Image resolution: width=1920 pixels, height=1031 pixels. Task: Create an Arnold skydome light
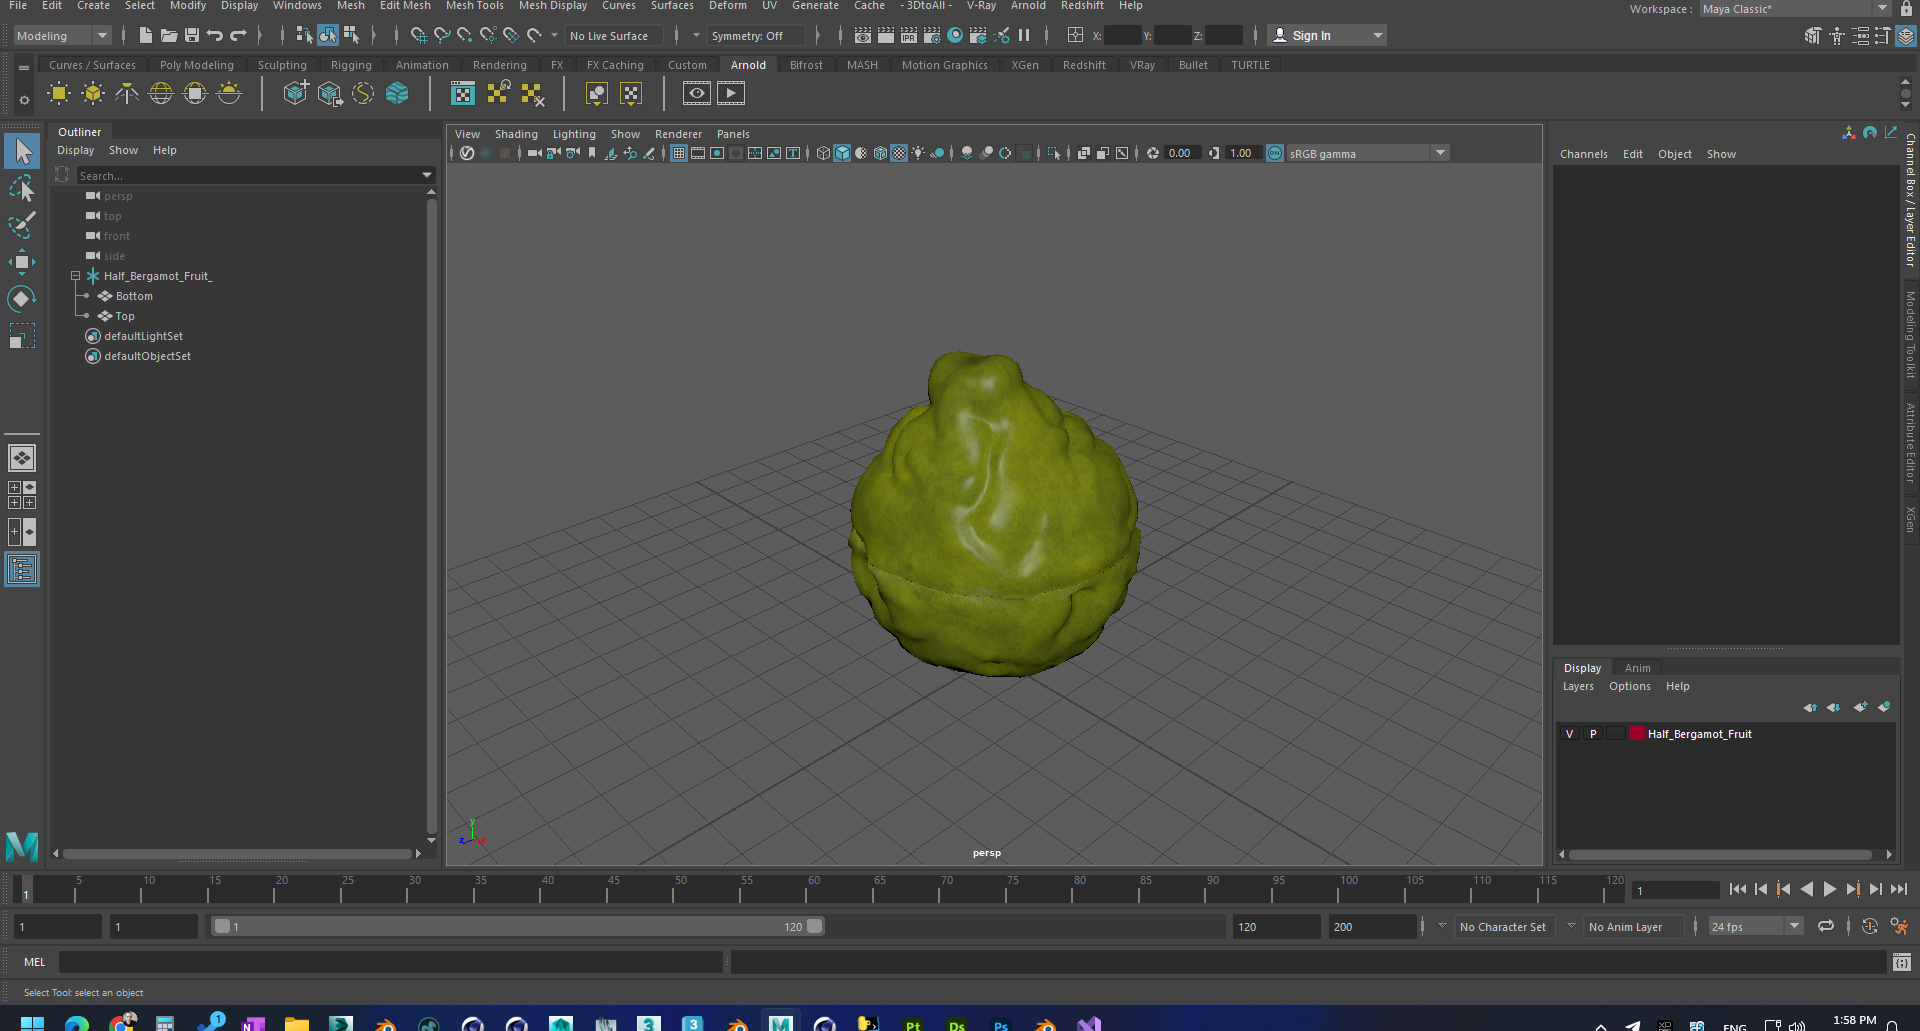click(x=161, y=94)
